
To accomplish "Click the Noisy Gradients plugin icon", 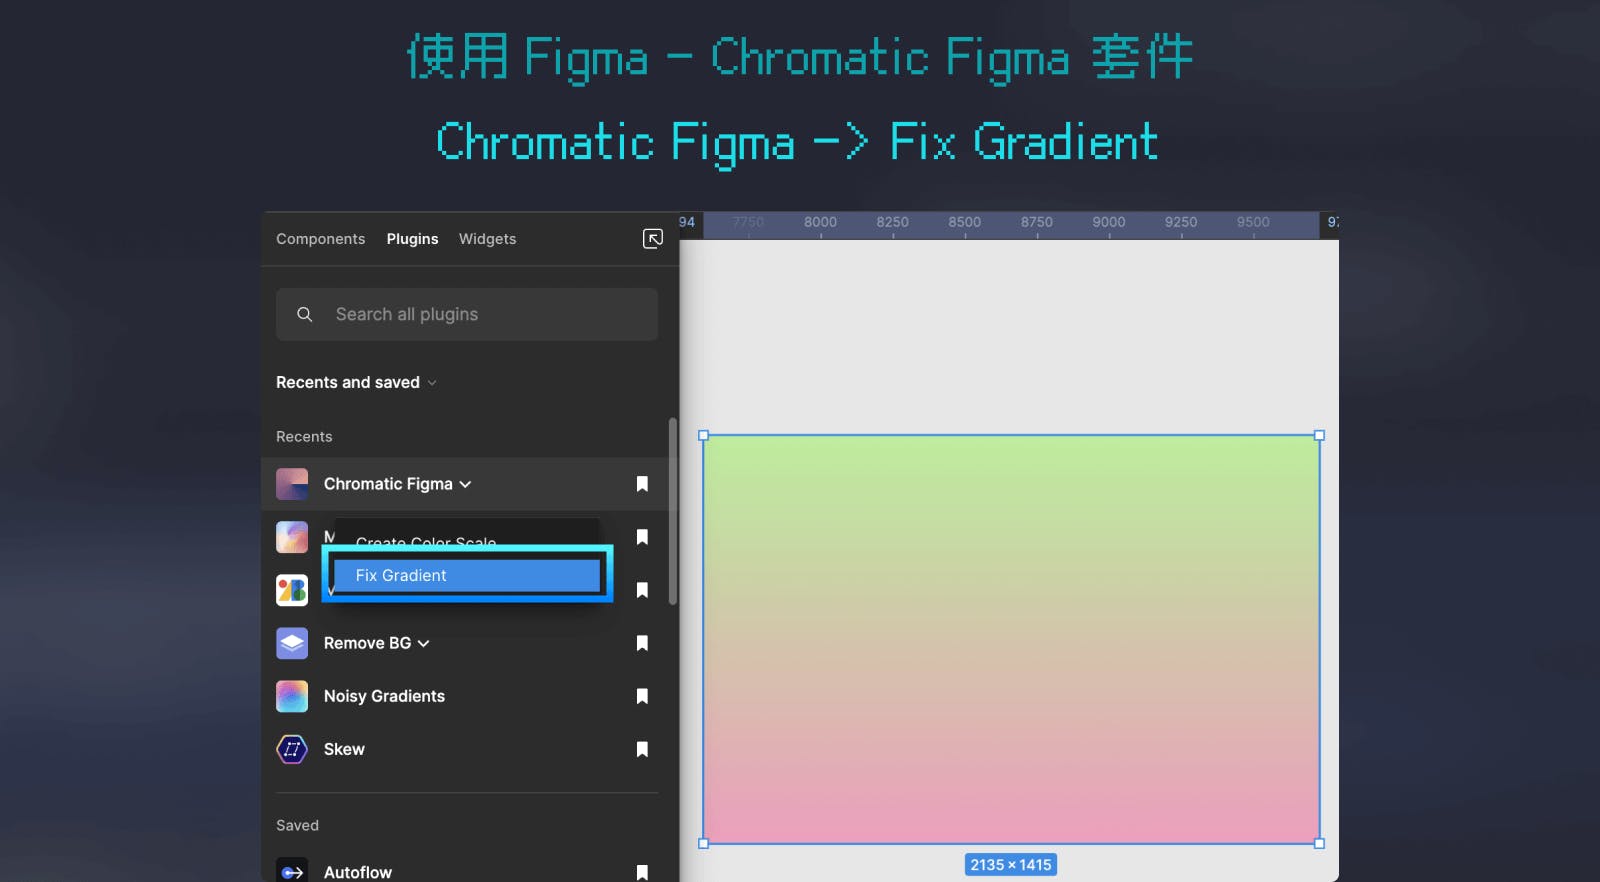I will pyautogui.click(x=292, y=696).
